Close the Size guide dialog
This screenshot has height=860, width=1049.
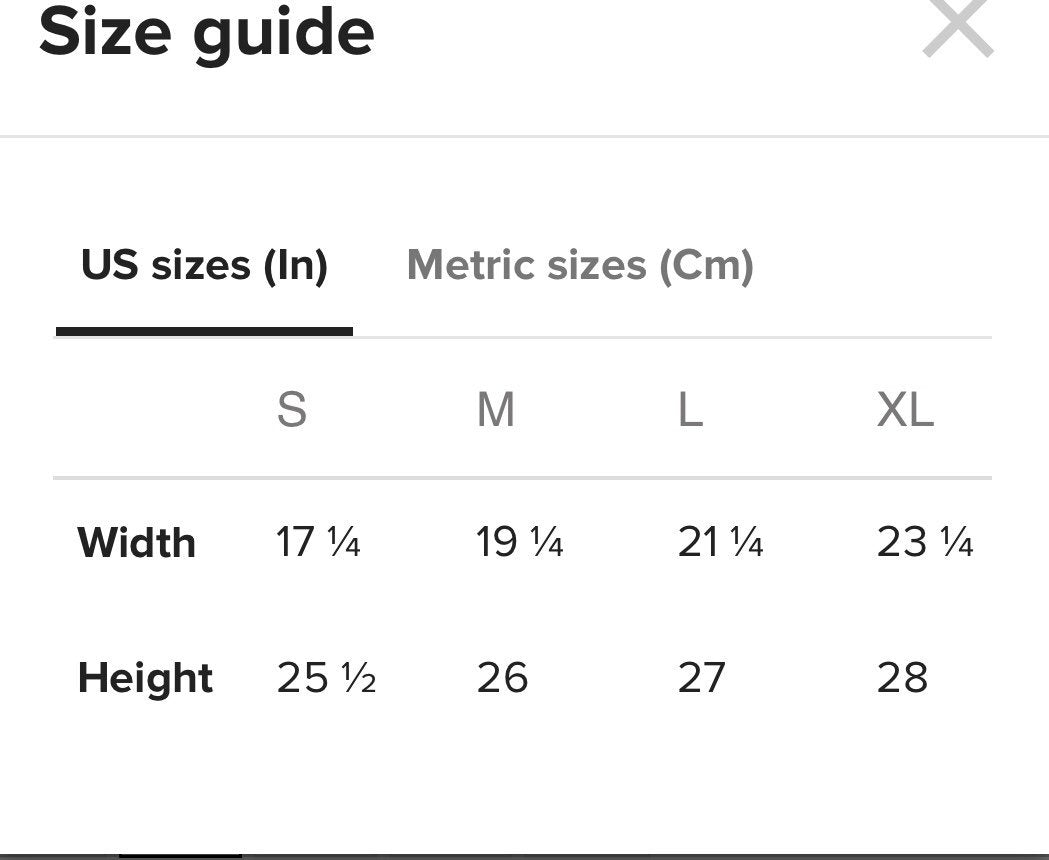tap(958, 27)
